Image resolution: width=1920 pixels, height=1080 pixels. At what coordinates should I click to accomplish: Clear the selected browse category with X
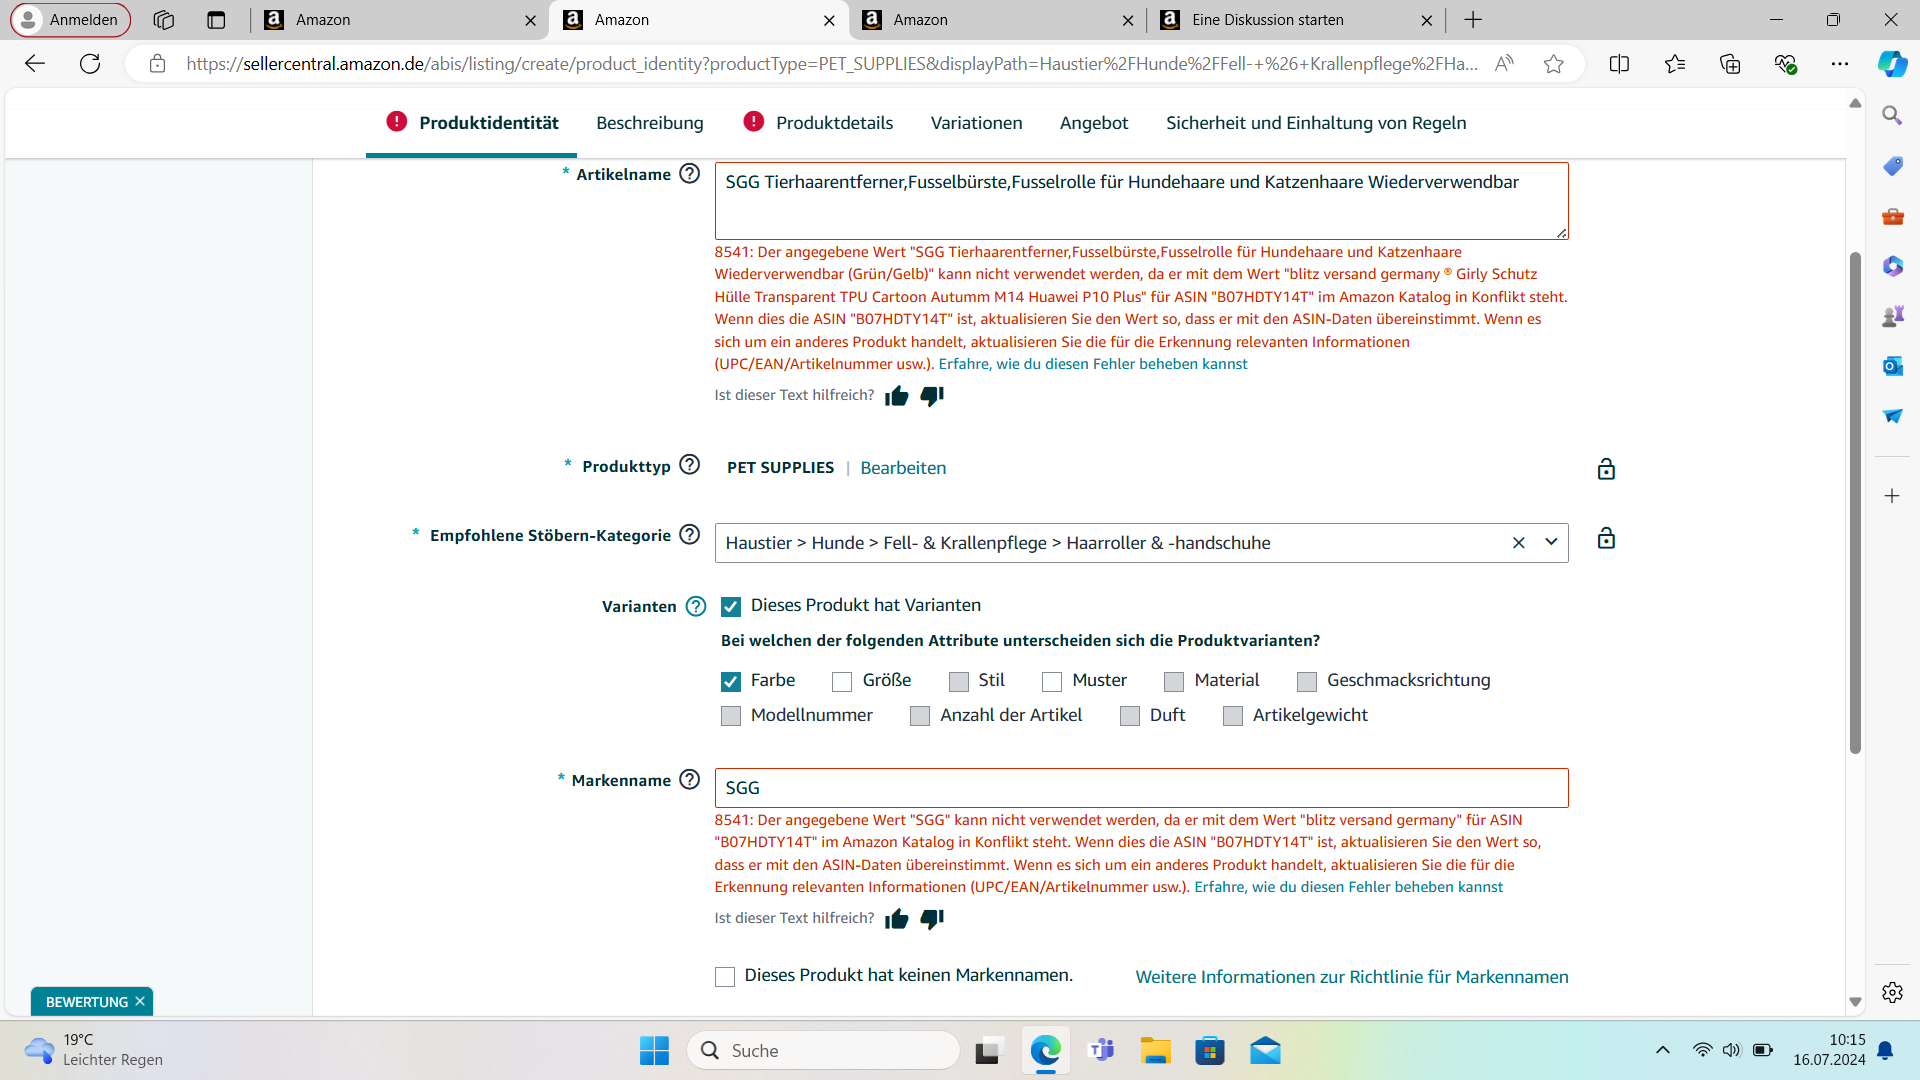(1519, 543)
